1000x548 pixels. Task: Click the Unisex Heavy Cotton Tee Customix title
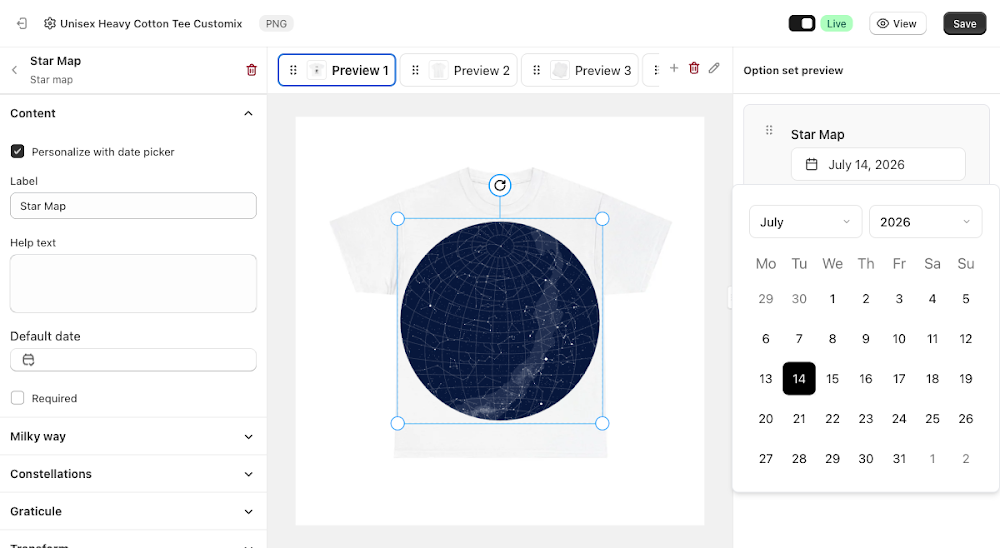pos(151,24)
